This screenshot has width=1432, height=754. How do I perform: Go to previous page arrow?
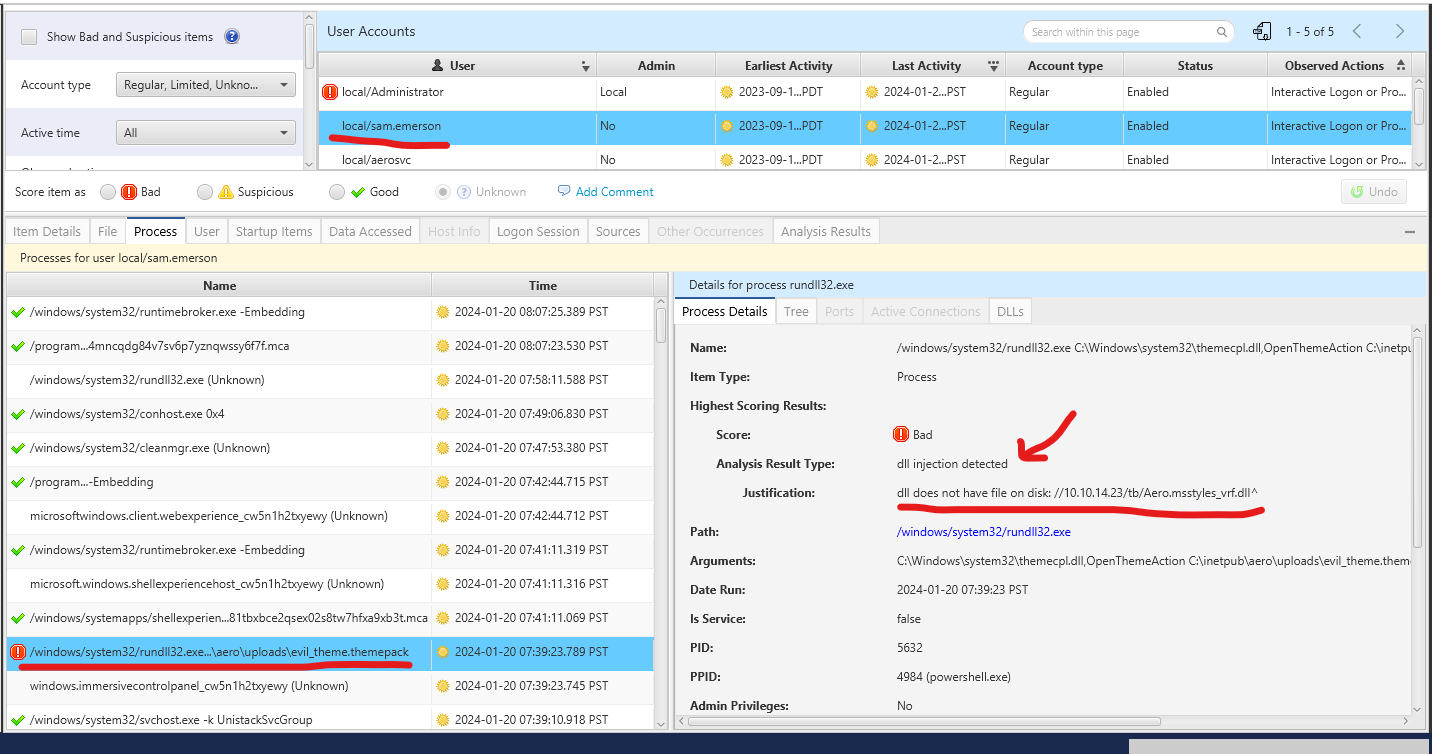(1357, 32)
